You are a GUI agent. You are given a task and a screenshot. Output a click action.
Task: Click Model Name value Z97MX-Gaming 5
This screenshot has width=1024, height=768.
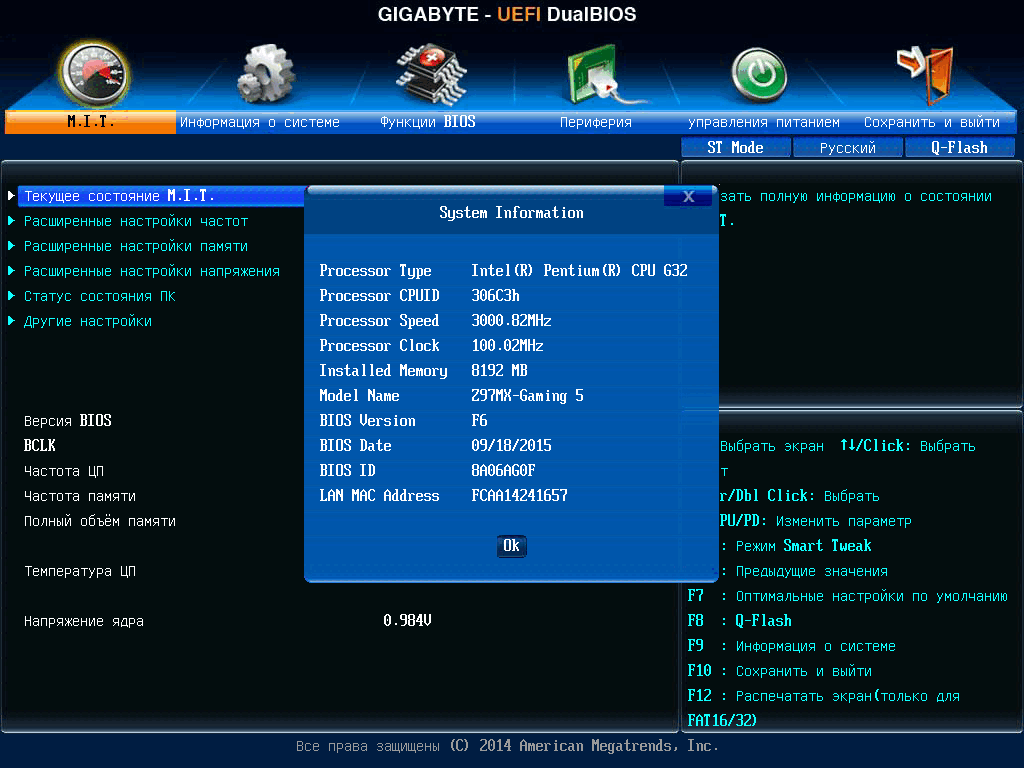(527, 396)
